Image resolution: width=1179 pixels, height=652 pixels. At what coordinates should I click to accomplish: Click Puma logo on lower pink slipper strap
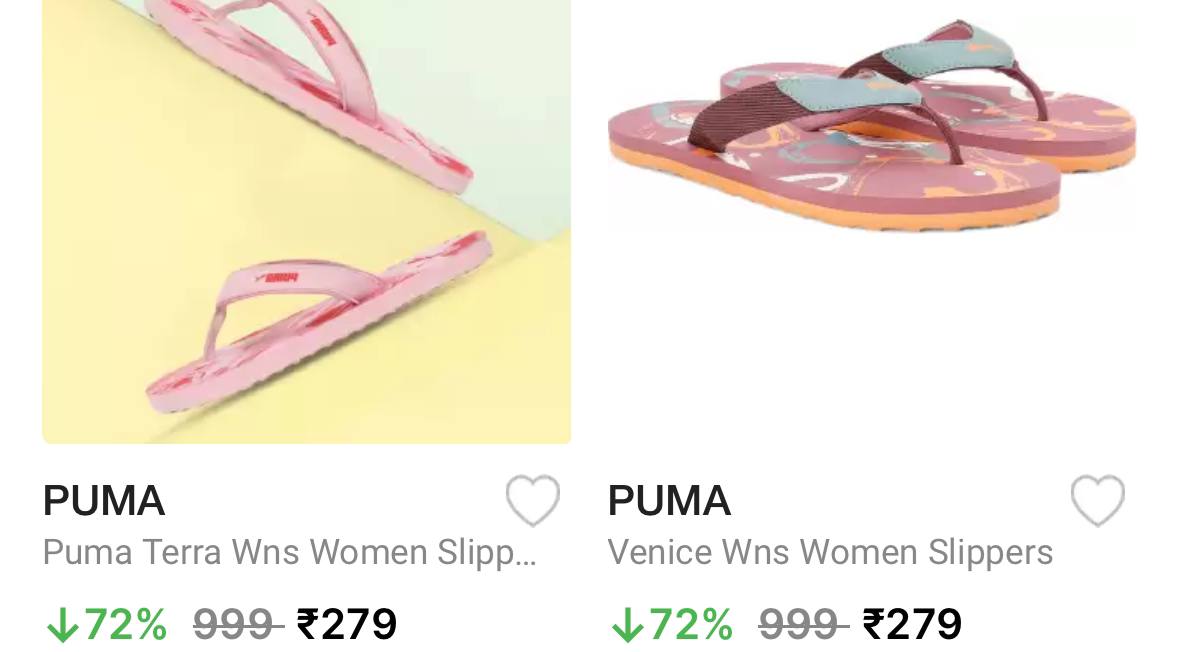pyautogui.click(x=277, y=277)
